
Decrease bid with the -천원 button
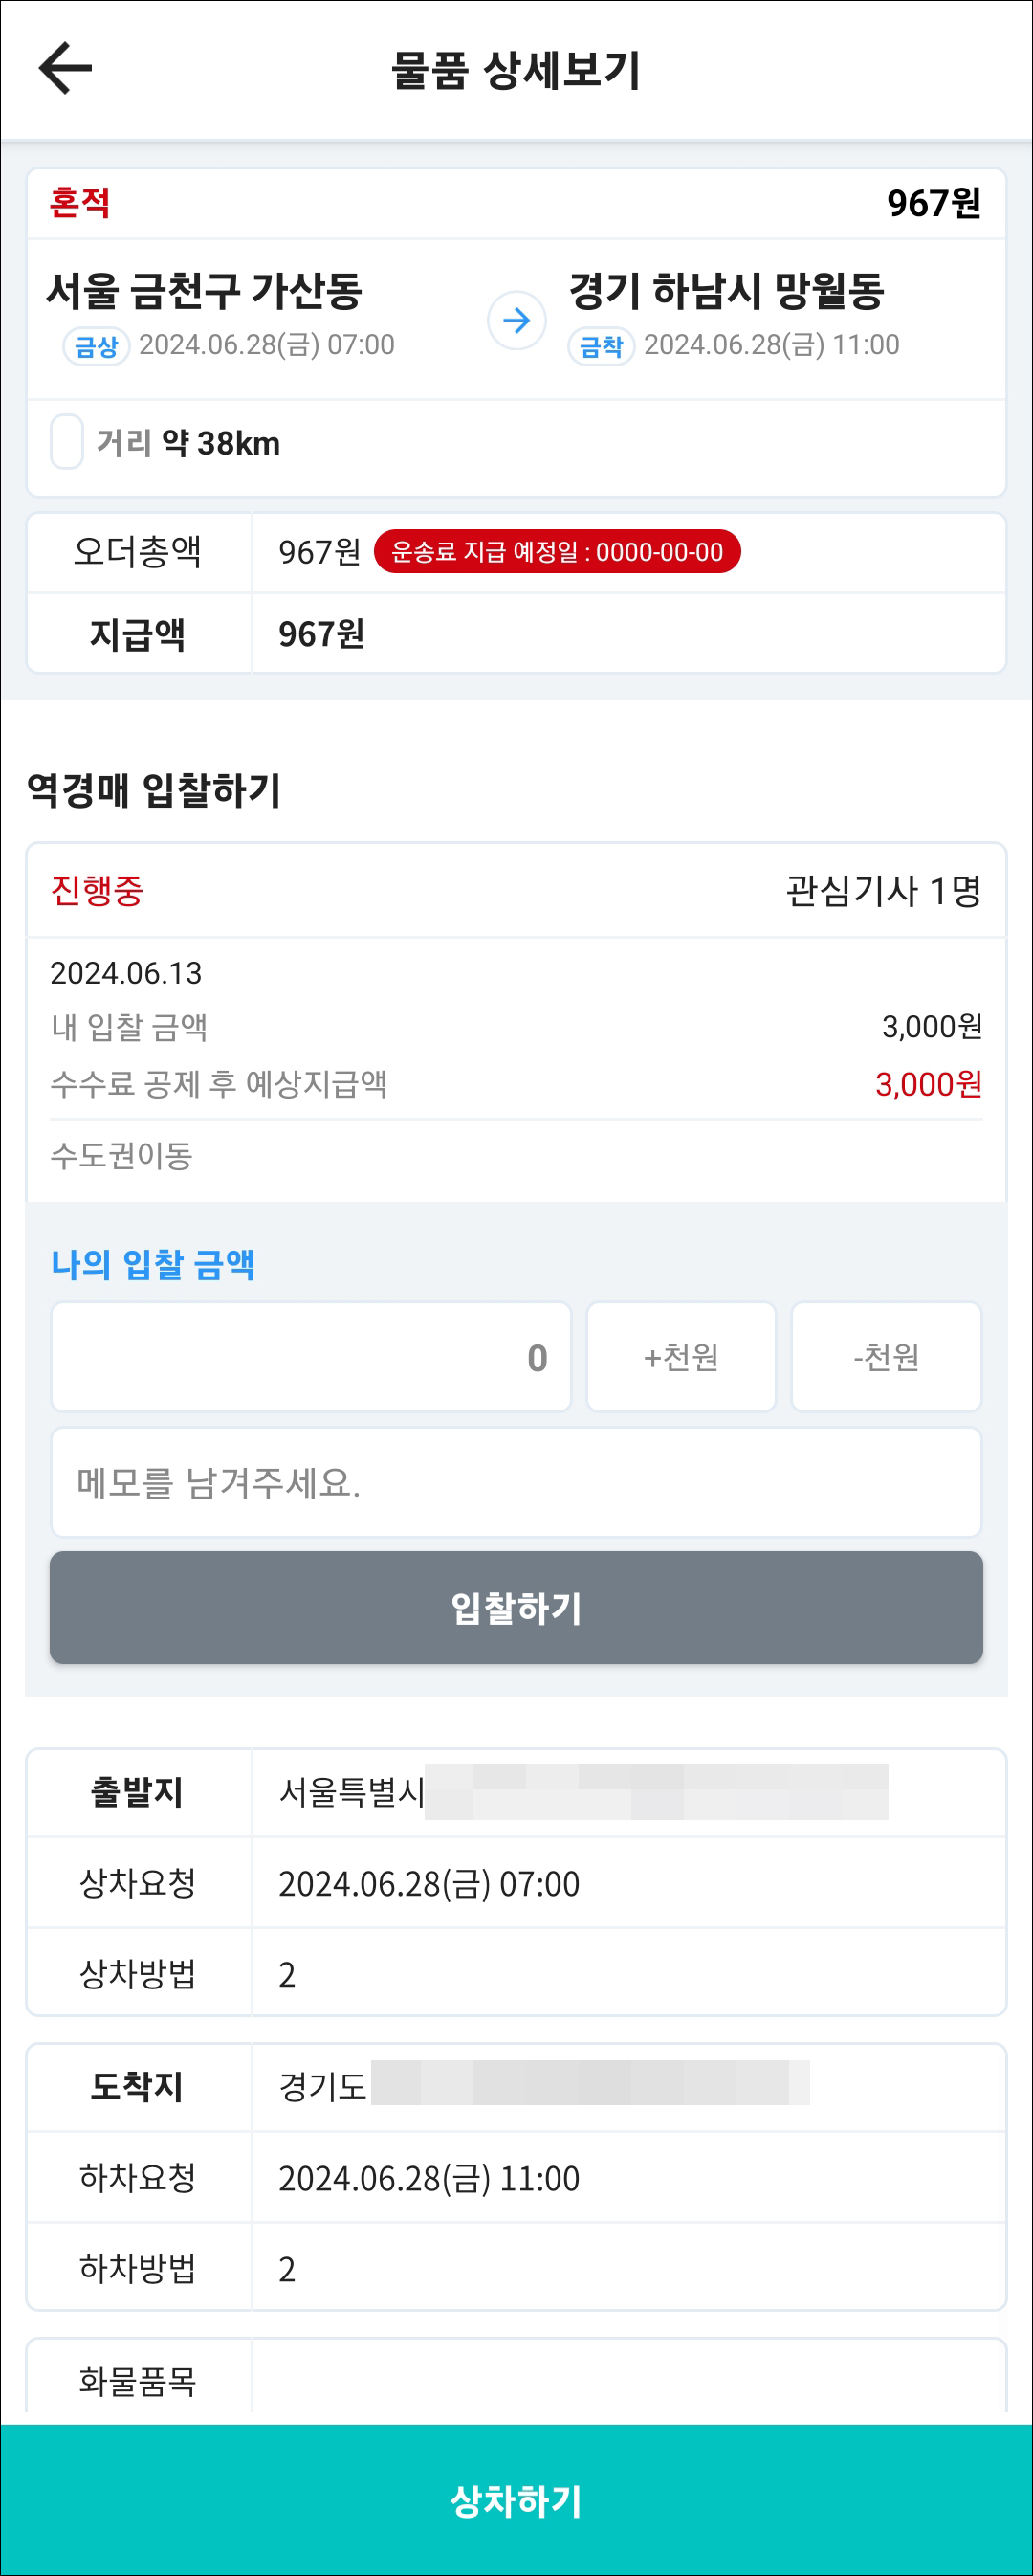coord(886,1357)
